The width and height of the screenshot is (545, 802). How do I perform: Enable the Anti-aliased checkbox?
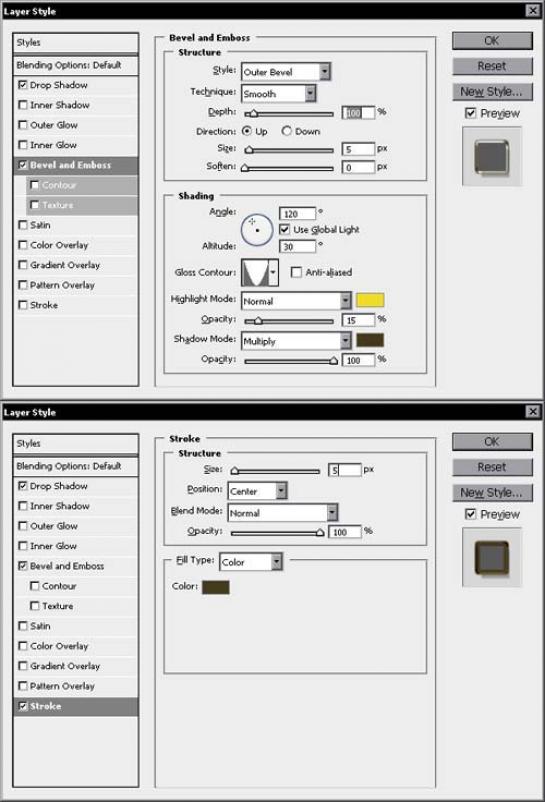coord(296,272)
